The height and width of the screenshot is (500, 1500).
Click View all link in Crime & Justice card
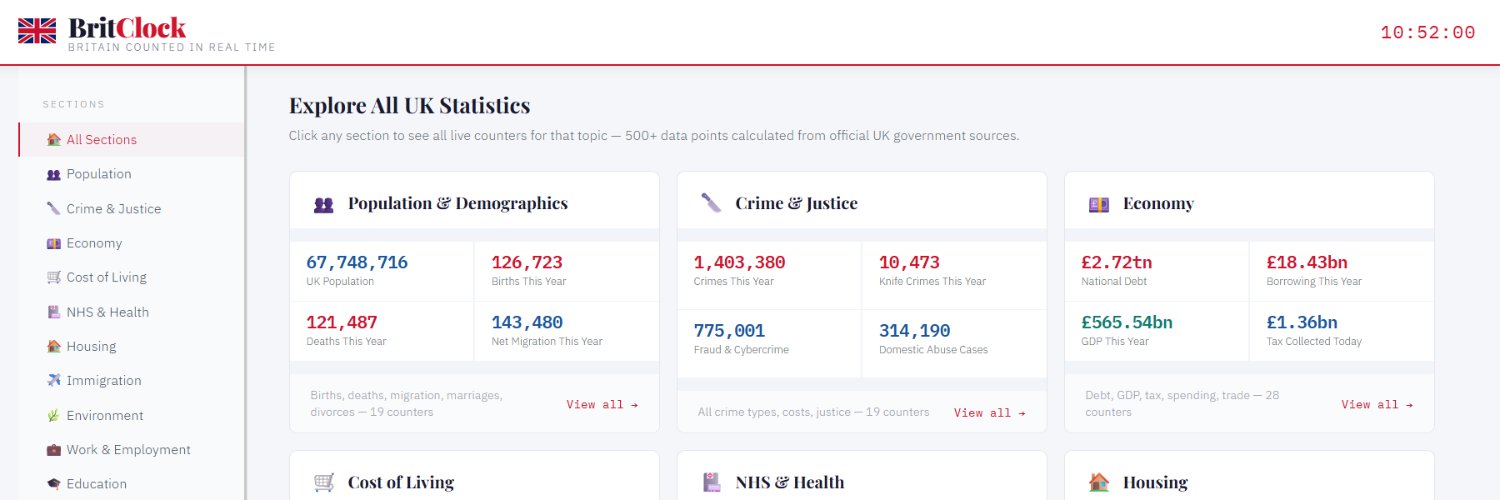[x=989, y=413]
